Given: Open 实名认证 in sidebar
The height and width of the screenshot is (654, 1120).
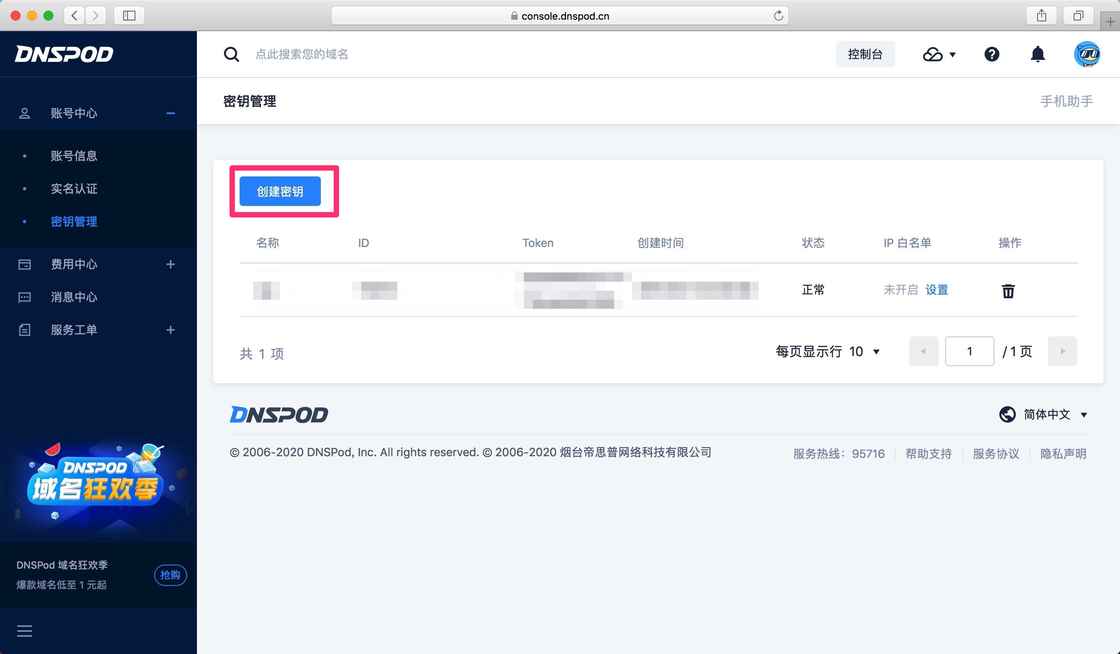Looking at the screenshot, I should point(74,188).
